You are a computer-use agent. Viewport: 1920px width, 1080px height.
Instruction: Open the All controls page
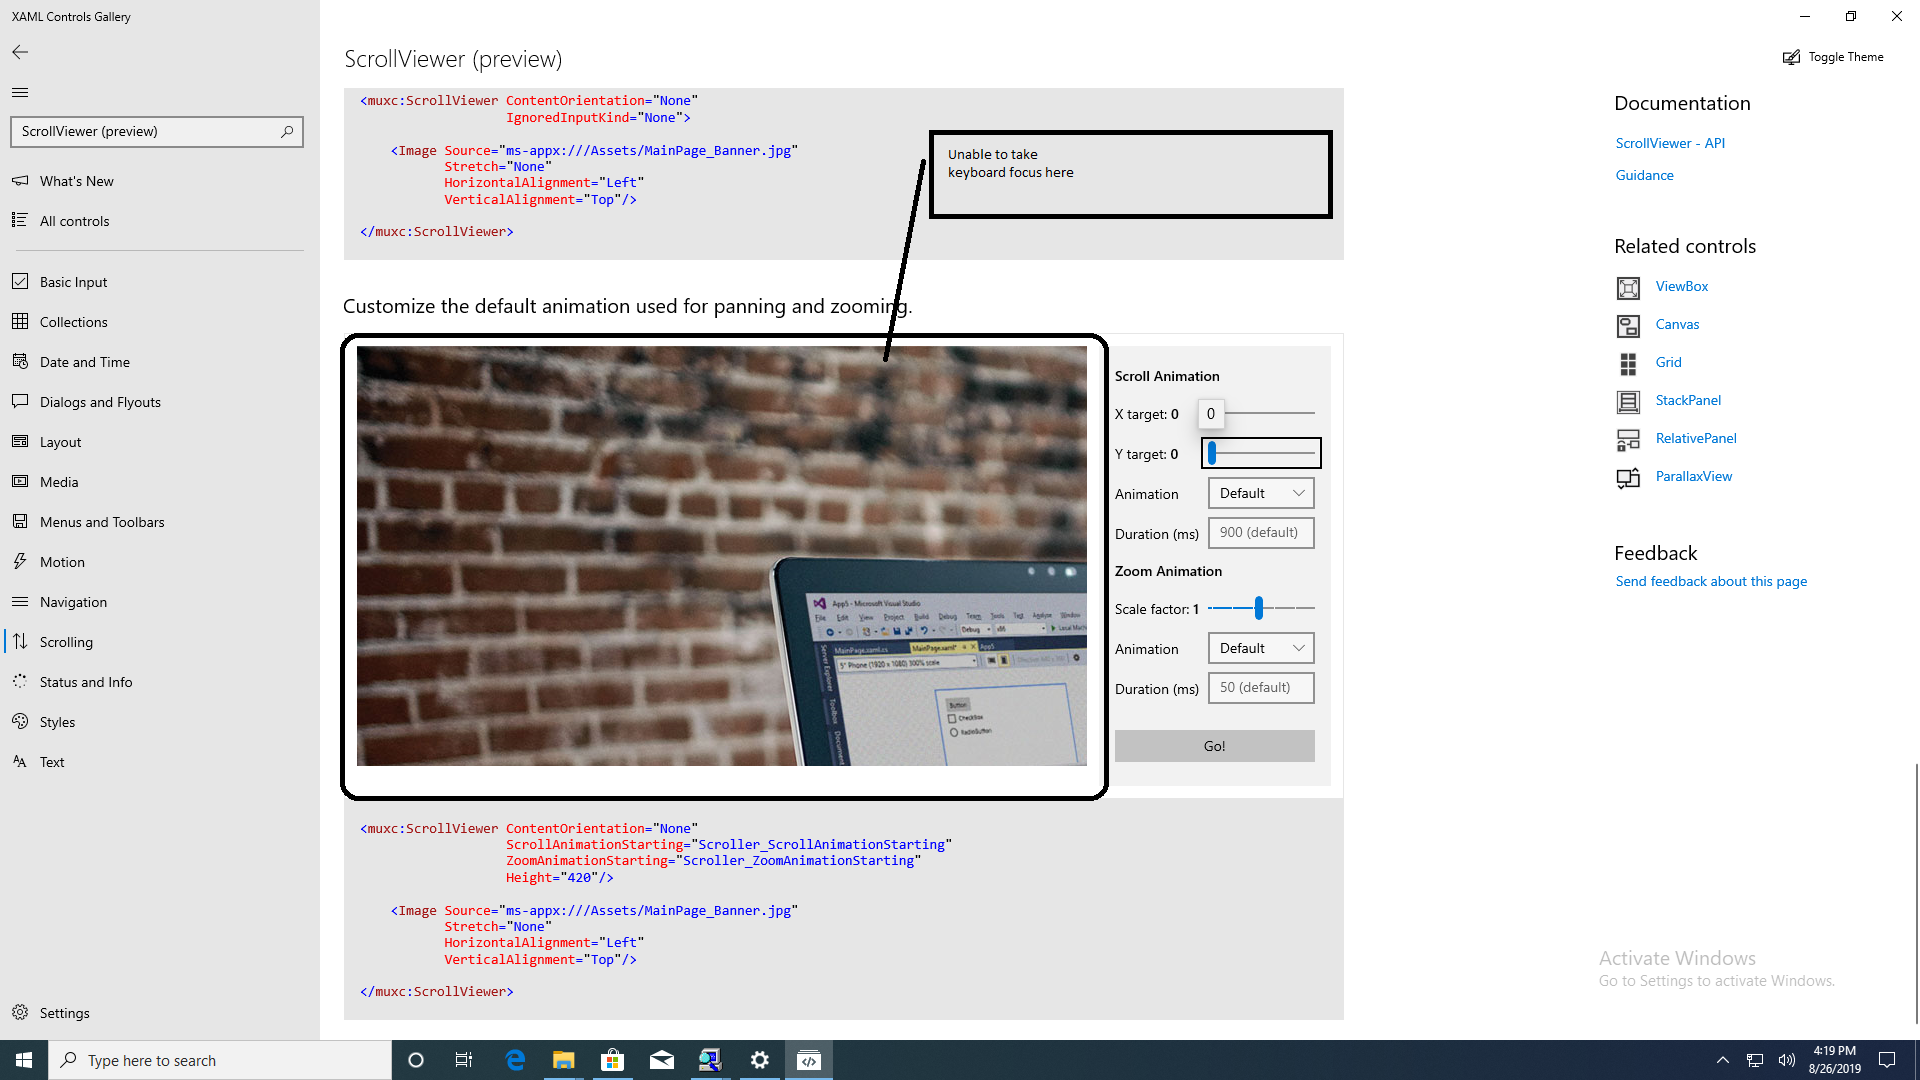74,220
